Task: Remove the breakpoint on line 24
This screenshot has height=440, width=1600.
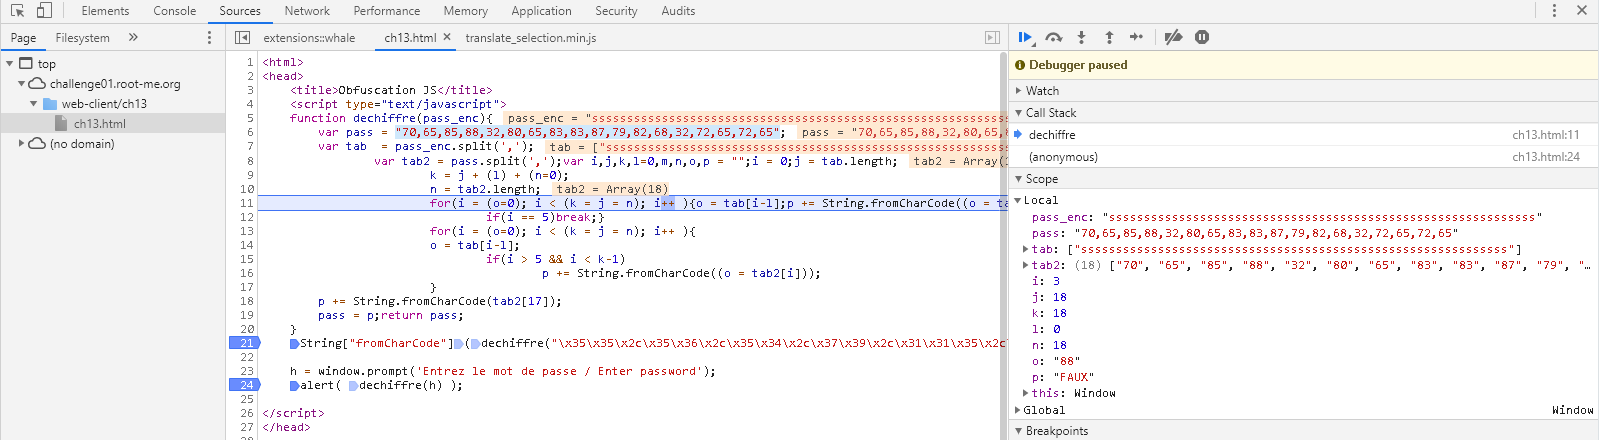Action: (245, 385)
